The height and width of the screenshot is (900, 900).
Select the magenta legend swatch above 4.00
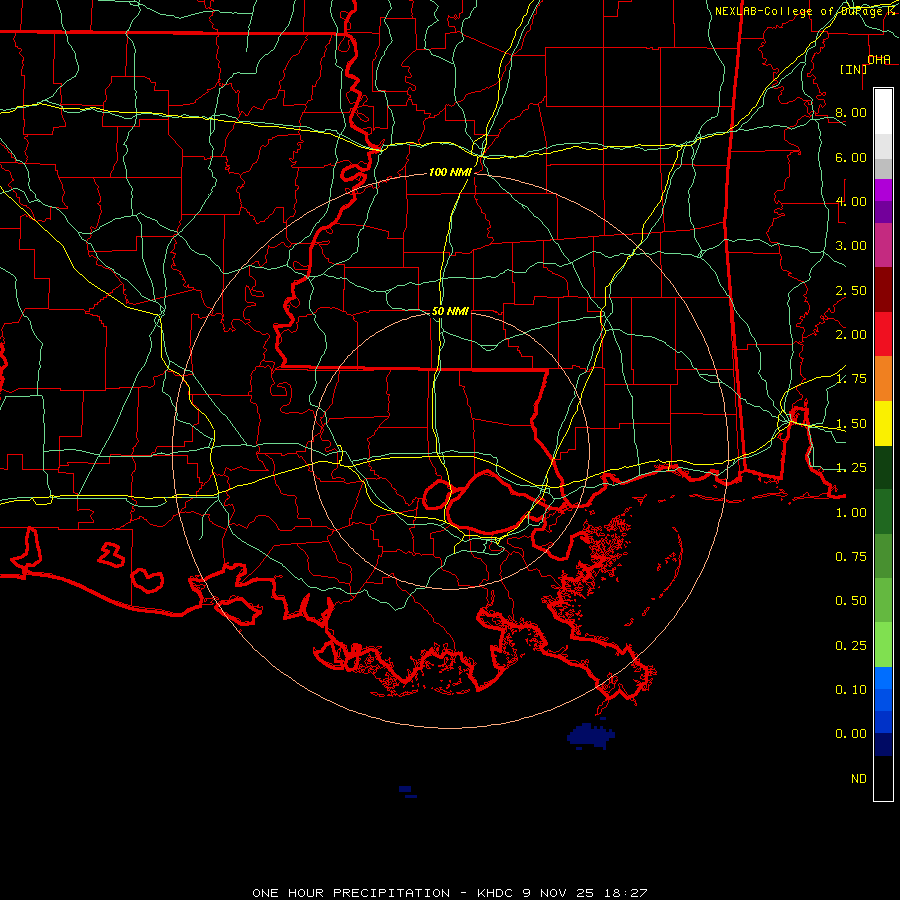tap(883, 190)
